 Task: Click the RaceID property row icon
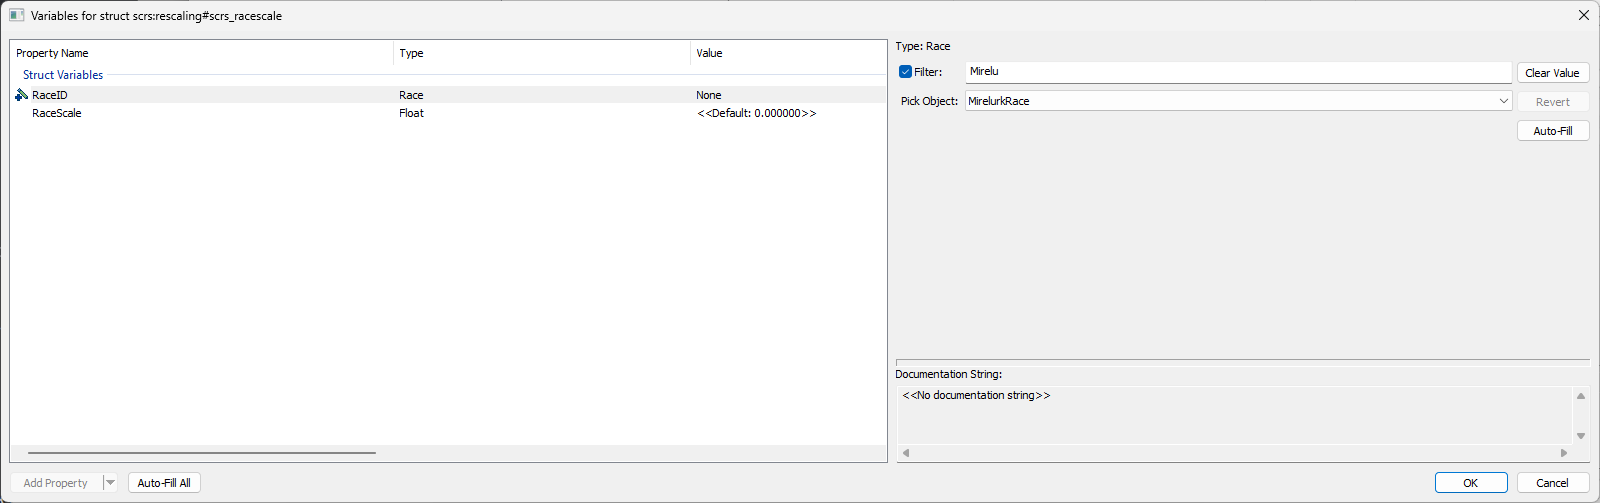tap(21, 95)
